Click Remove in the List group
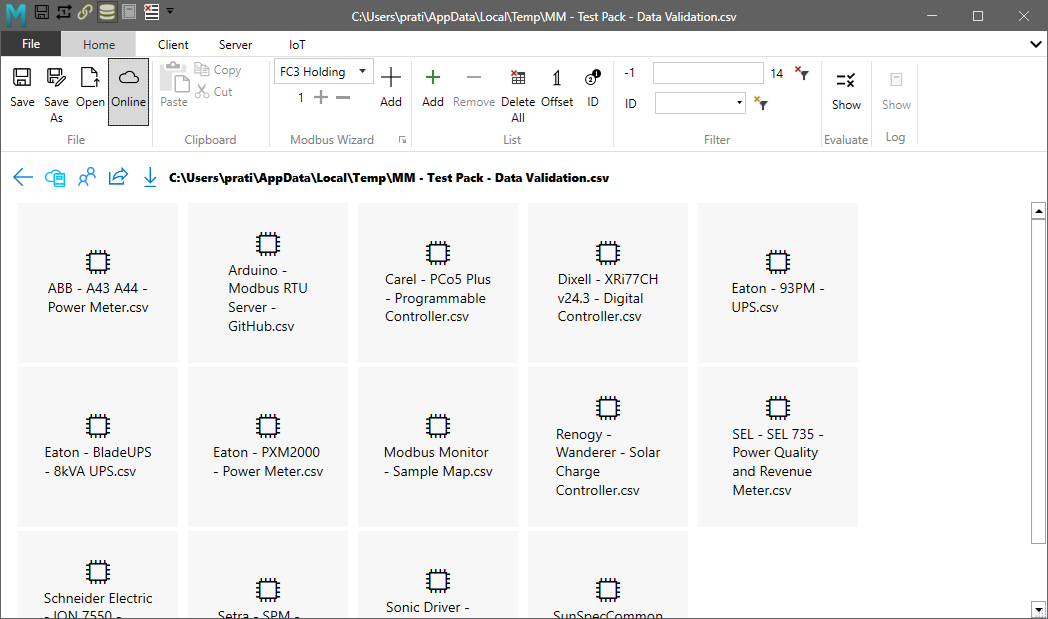The image size is (1048, 619). pyautogui.click(x=474, y=88)
